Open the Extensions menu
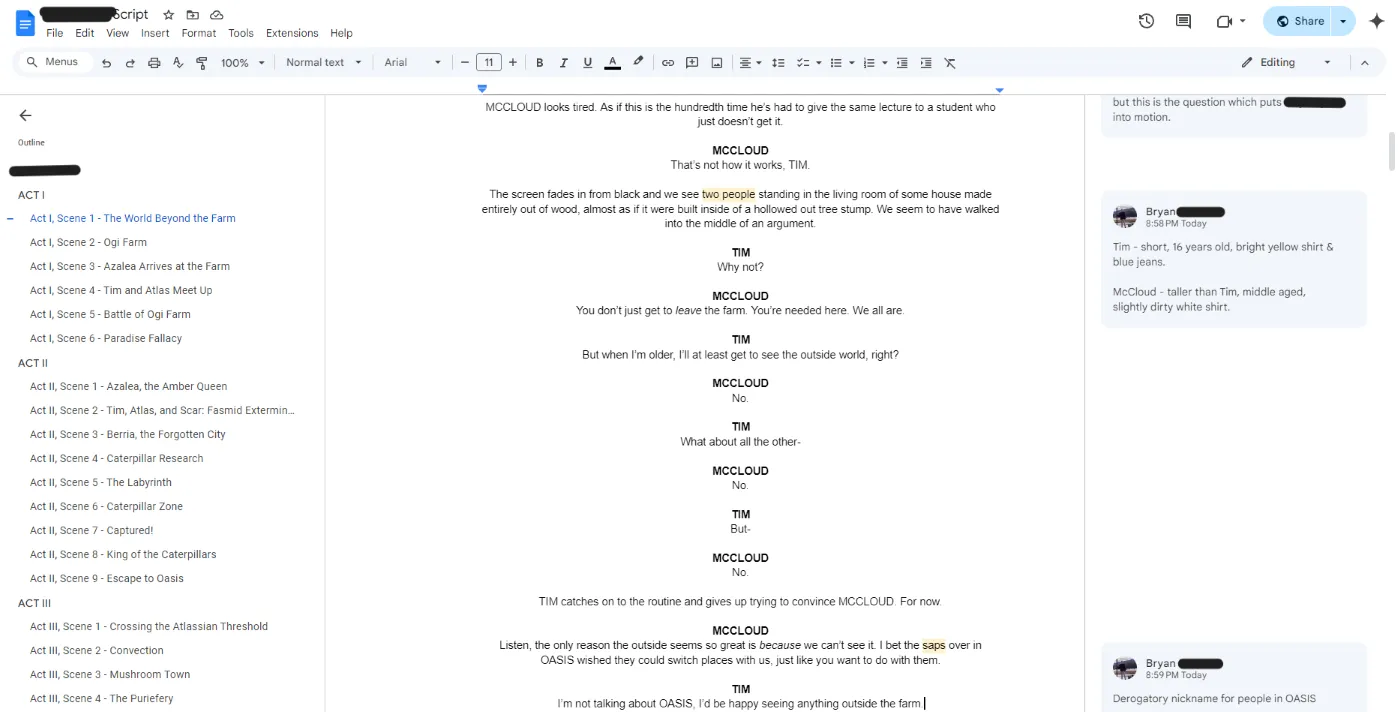The width and height of the screenshot is (1398, 712). [x=292, y=33]
